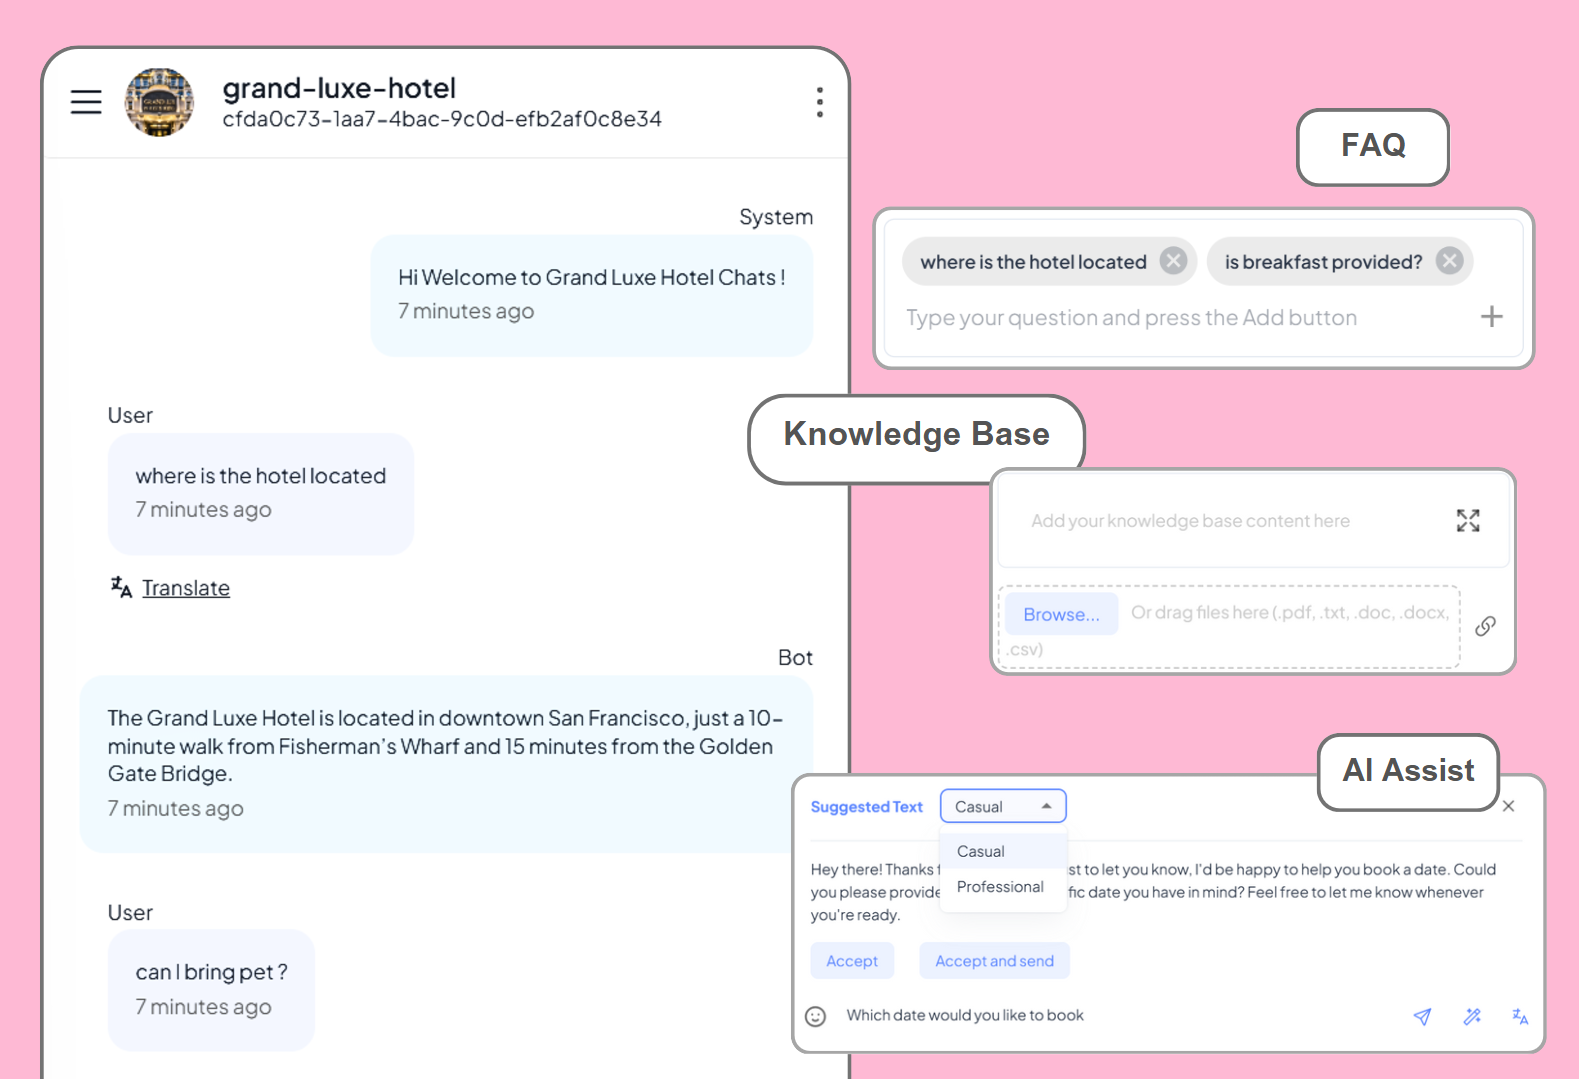The width and height of the screenshot is (1579, 1079).
Task: Open the hamburger menu in chat header
Action: tap(86, 102)
